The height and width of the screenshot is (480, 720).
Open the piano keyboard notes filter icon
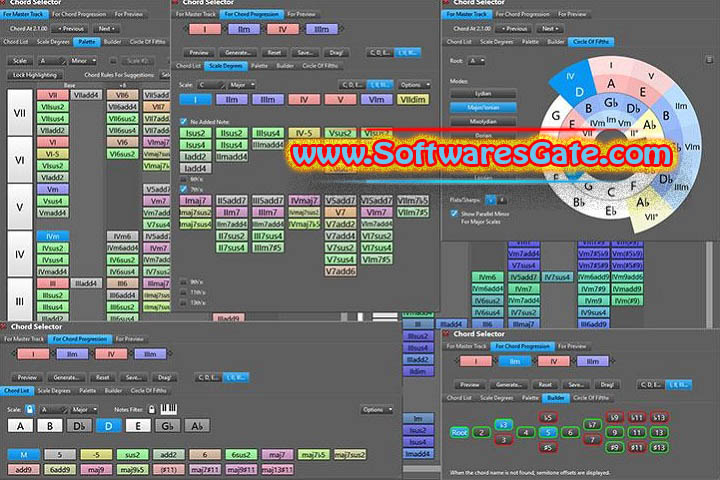point(169,409)
